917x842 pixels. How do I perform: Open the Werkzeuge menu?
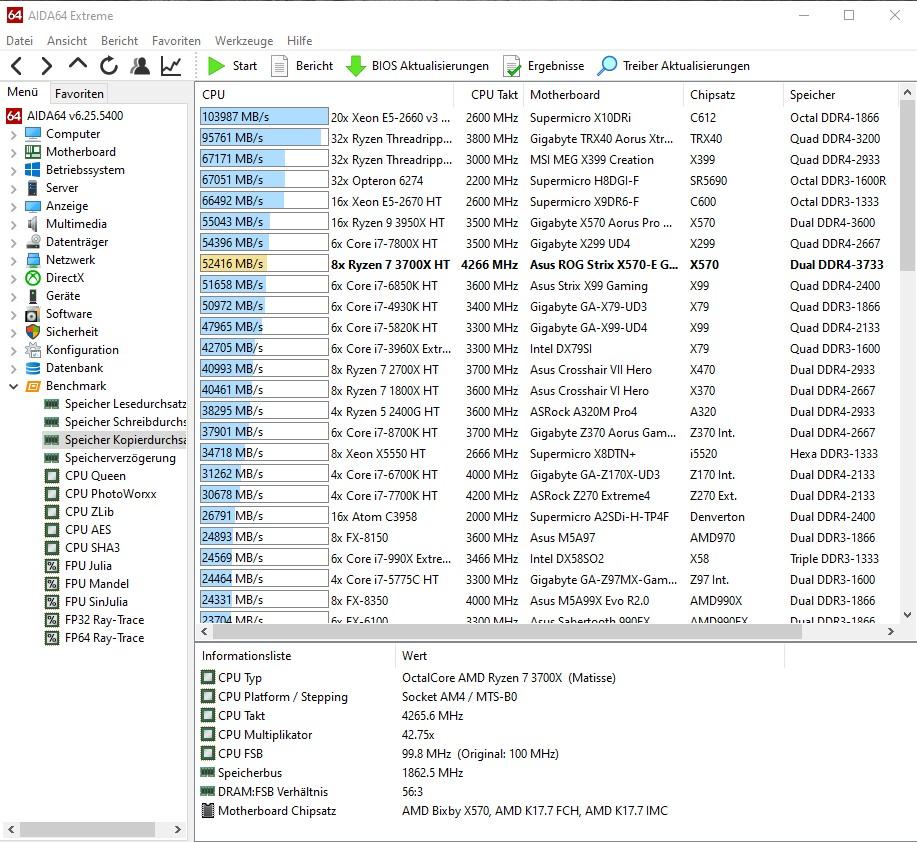[x=244, y=41]
